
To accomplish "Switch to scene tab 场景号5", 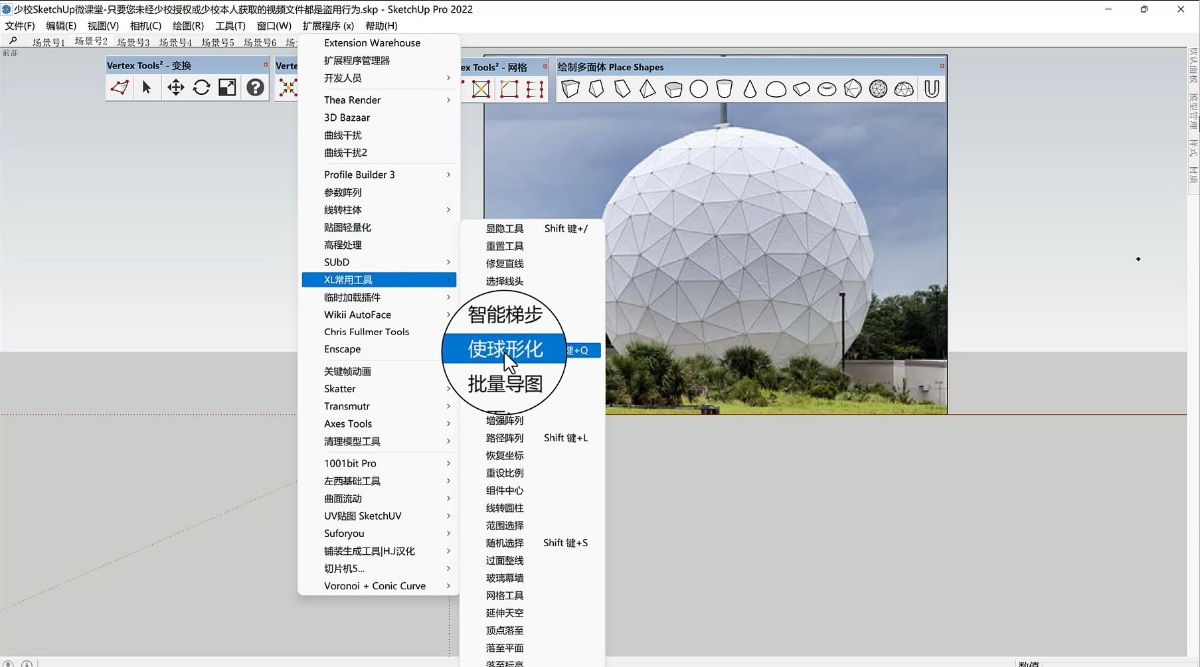I will pos(217,43).
